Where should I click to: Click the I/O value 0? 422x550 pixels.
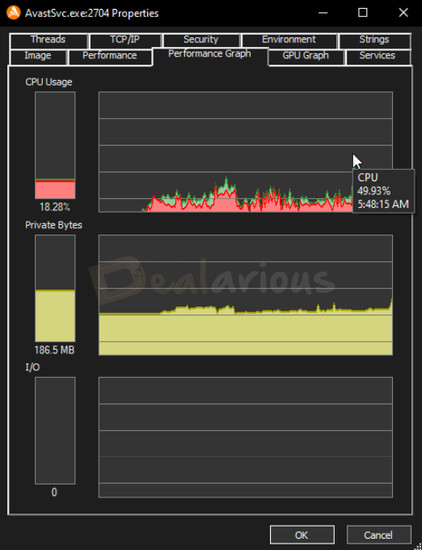point(54,492)
